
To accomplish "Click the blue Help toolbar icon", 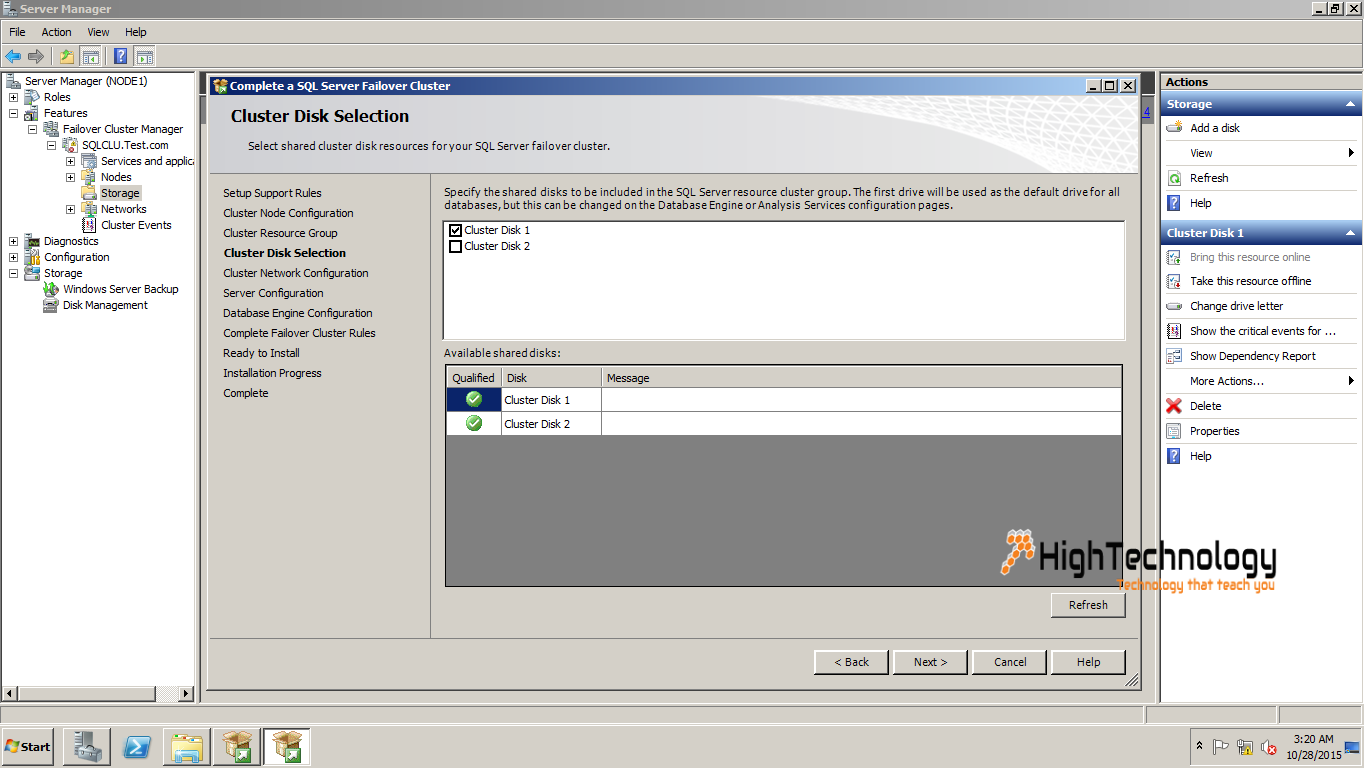I will [x=121, y=56].
